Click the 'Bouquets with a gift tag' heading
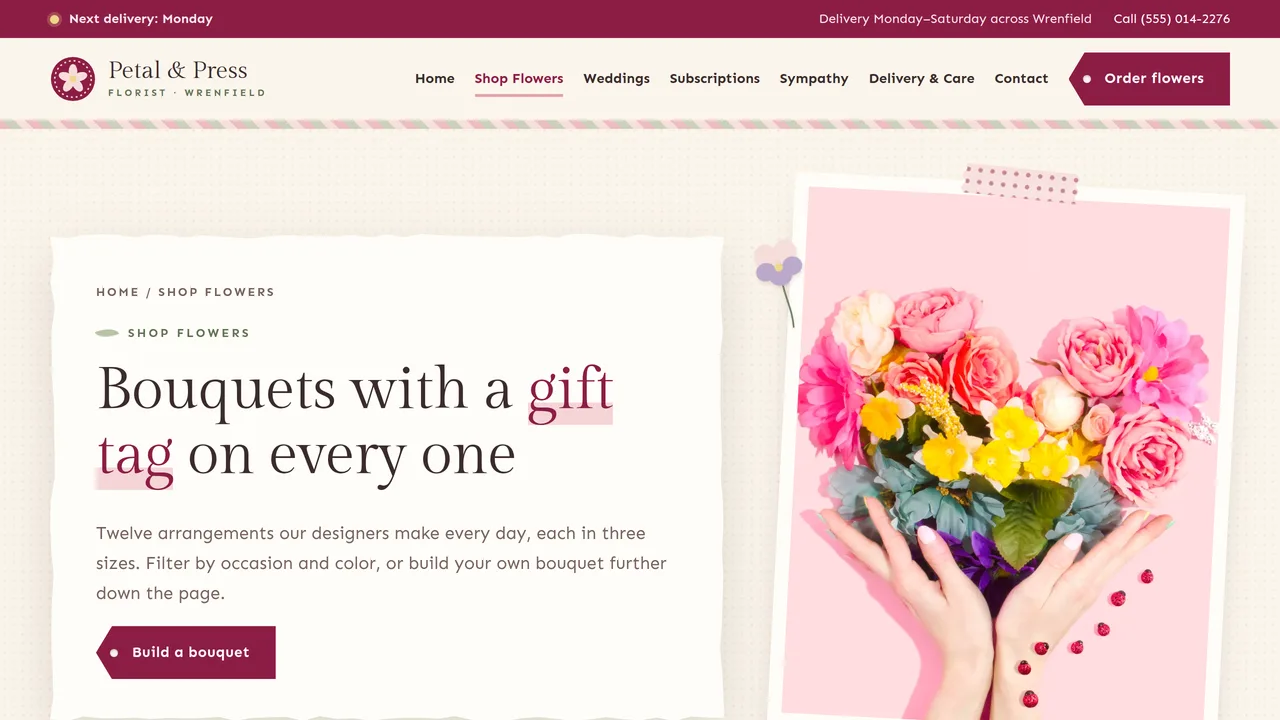1280x720 pixels. pyautogui.click(x=355, y=422)
